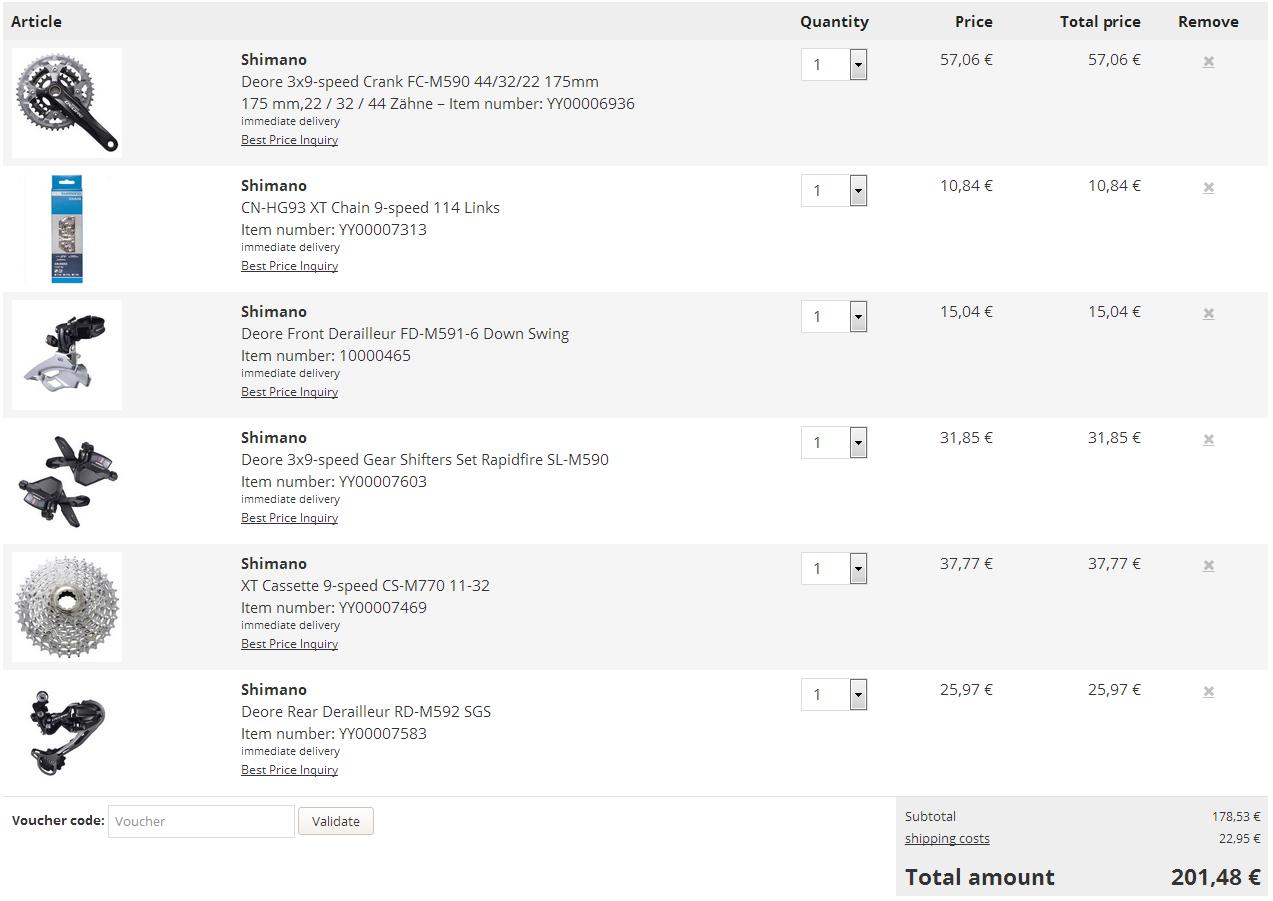Remove the XT Cassette CS-M770 item
This screenshot has width=1273, height=901.
(x=1208, y=566)
